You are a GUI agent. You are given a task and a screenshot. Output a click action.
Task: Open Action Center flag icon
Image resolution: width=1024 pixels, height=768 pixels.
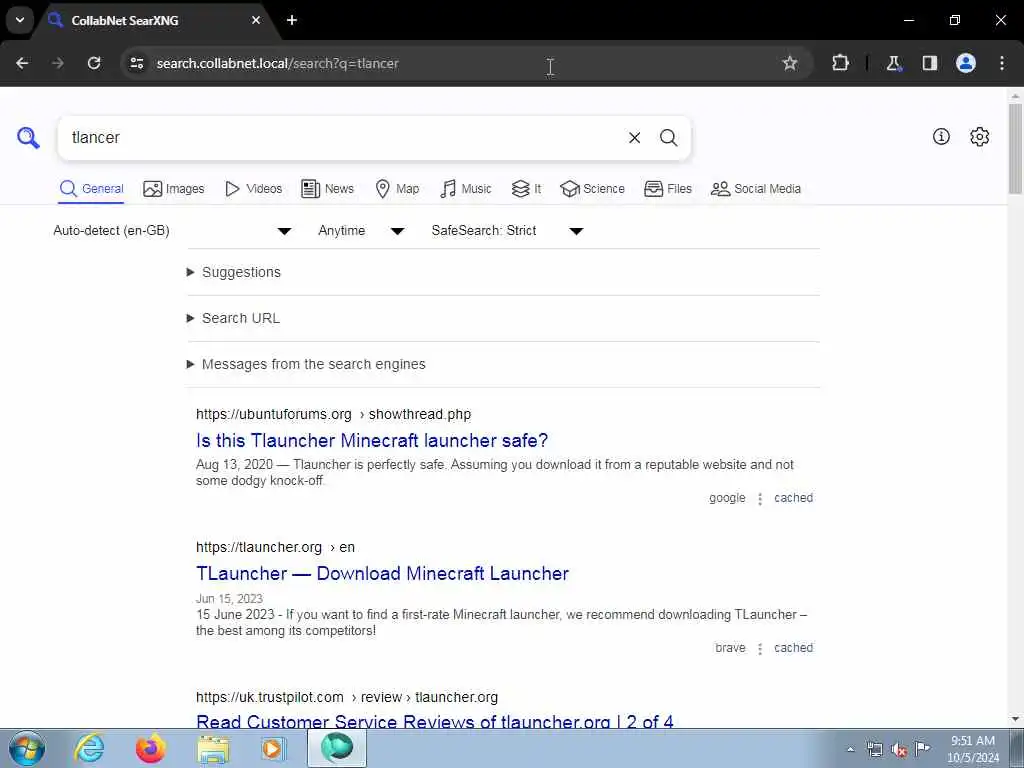pyautogui.click(x=922, y=748)
